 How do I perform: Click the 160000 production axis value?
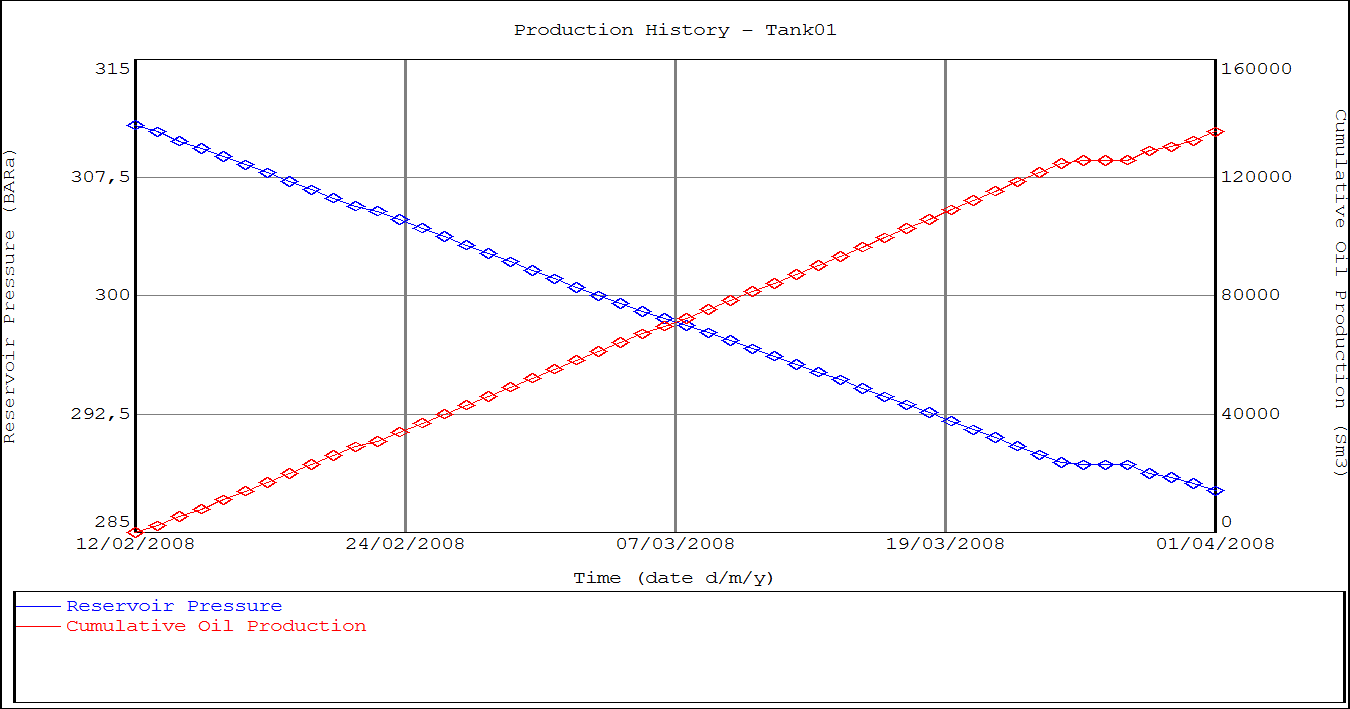click(x=1256, y=68)
